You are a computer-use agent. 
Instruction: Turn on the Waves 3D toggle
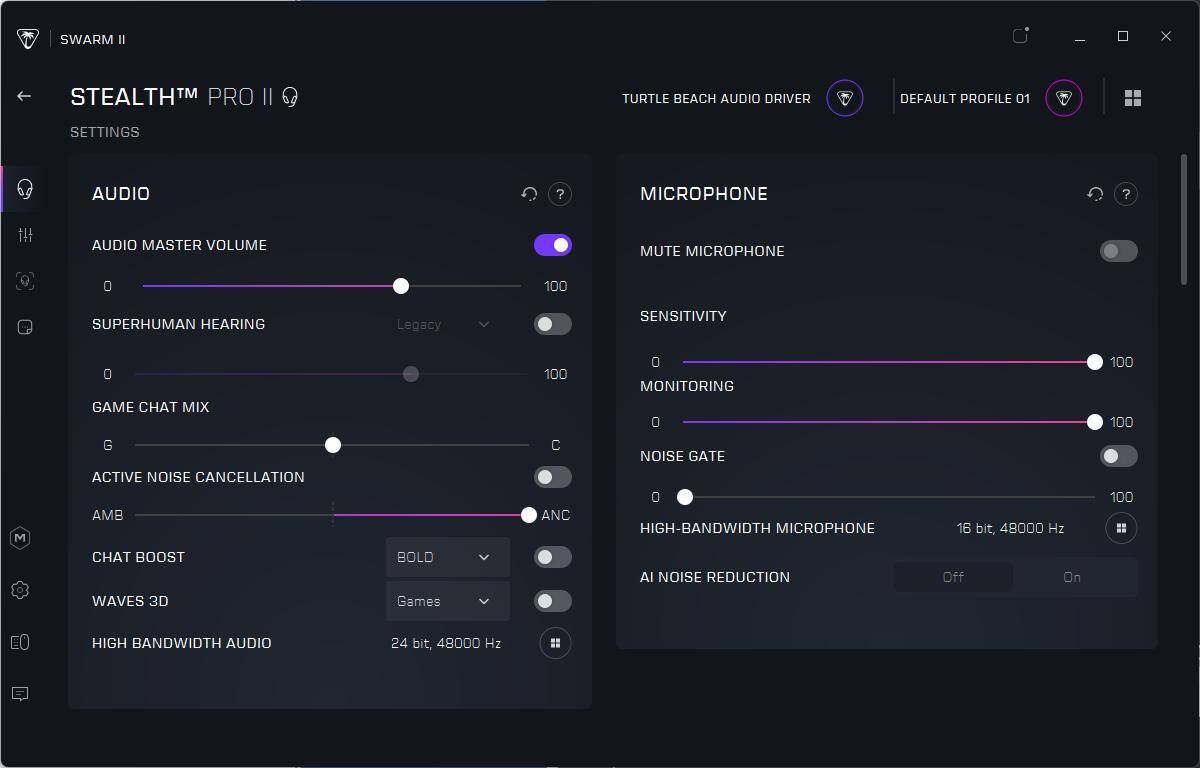[x=553, y=601]
